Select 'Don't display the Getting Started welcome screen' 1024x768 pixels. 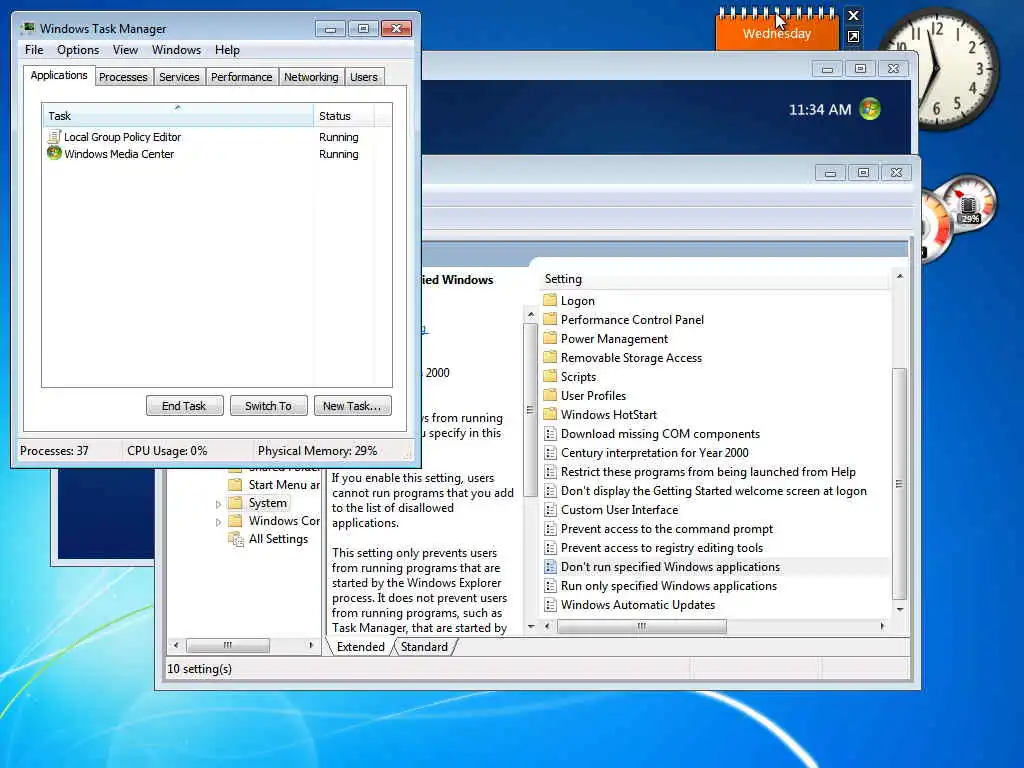[714, 490]
